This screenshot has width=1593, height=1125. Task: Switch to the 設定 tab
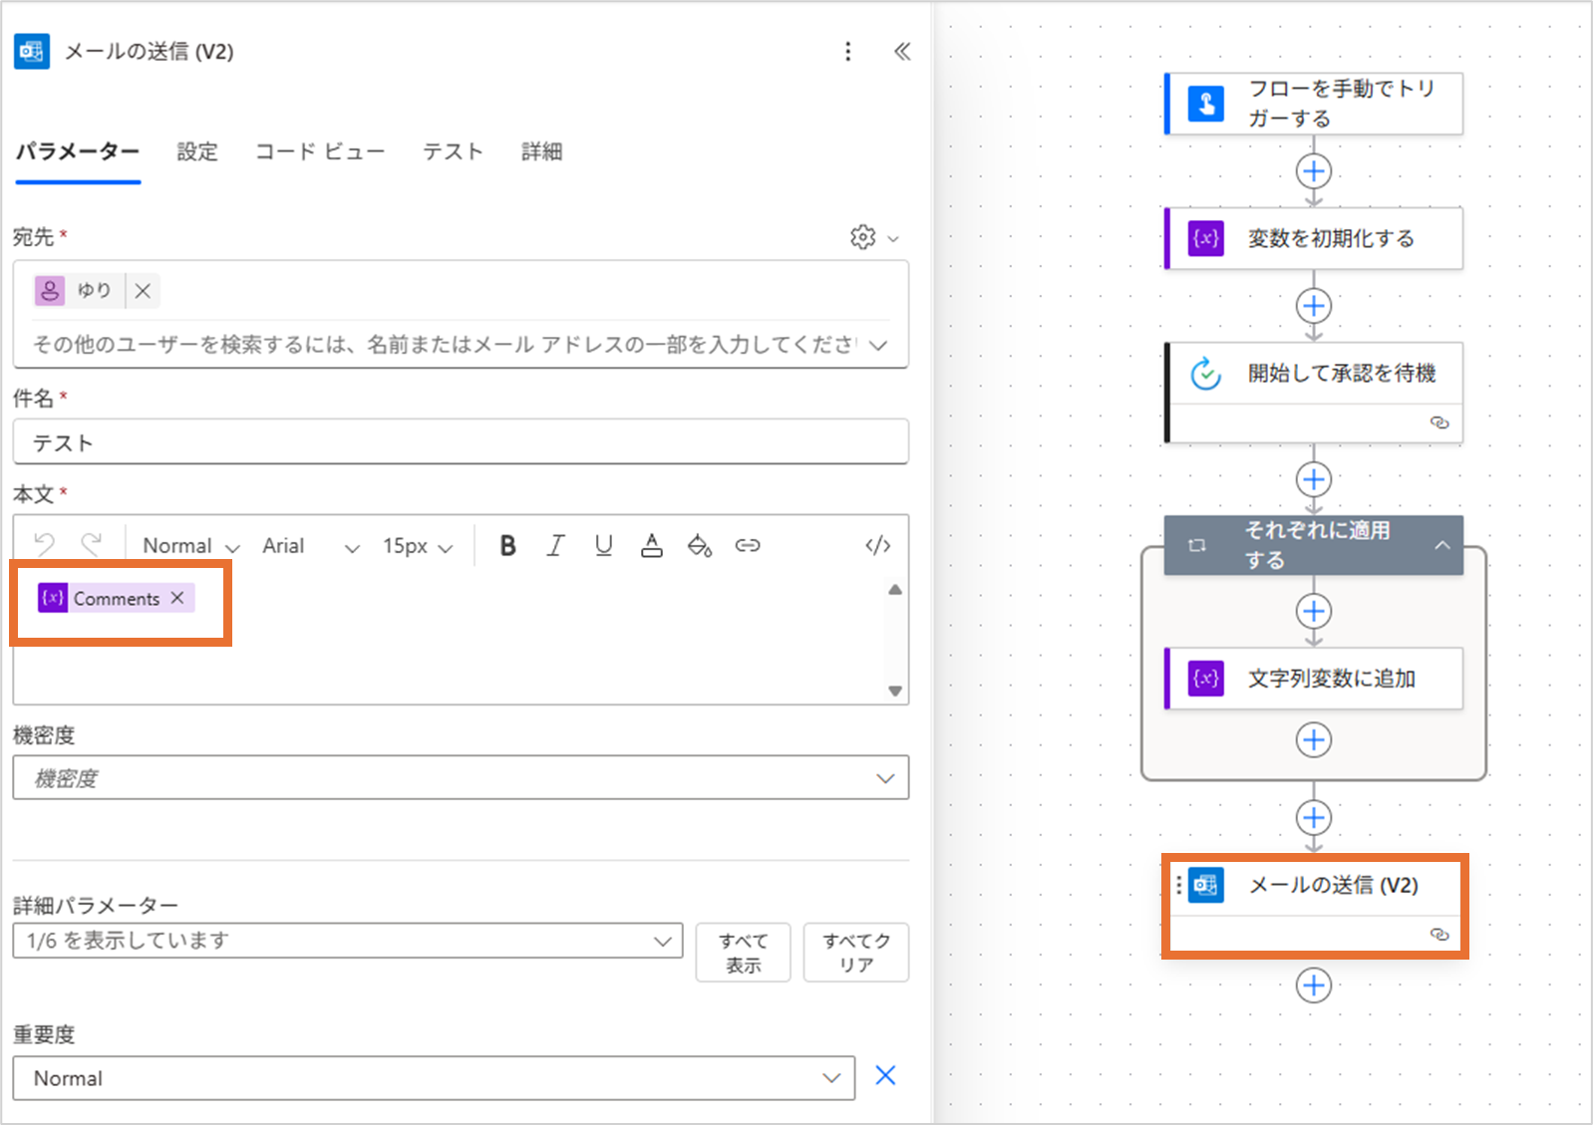click(197, 151)
